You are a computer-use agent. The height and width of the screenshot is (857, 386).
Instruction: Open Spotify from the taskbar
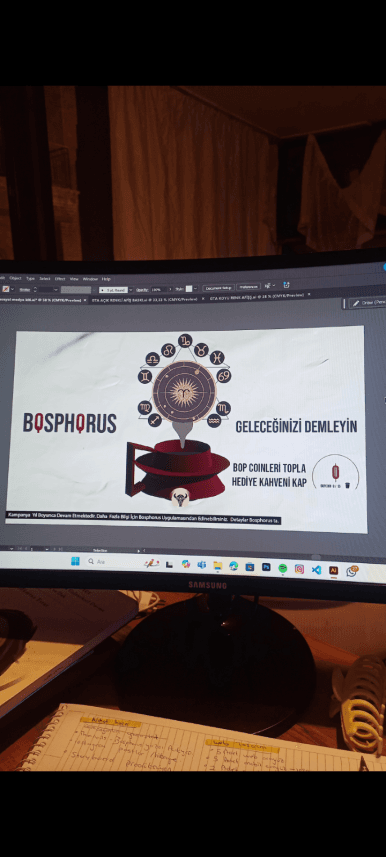282,568
